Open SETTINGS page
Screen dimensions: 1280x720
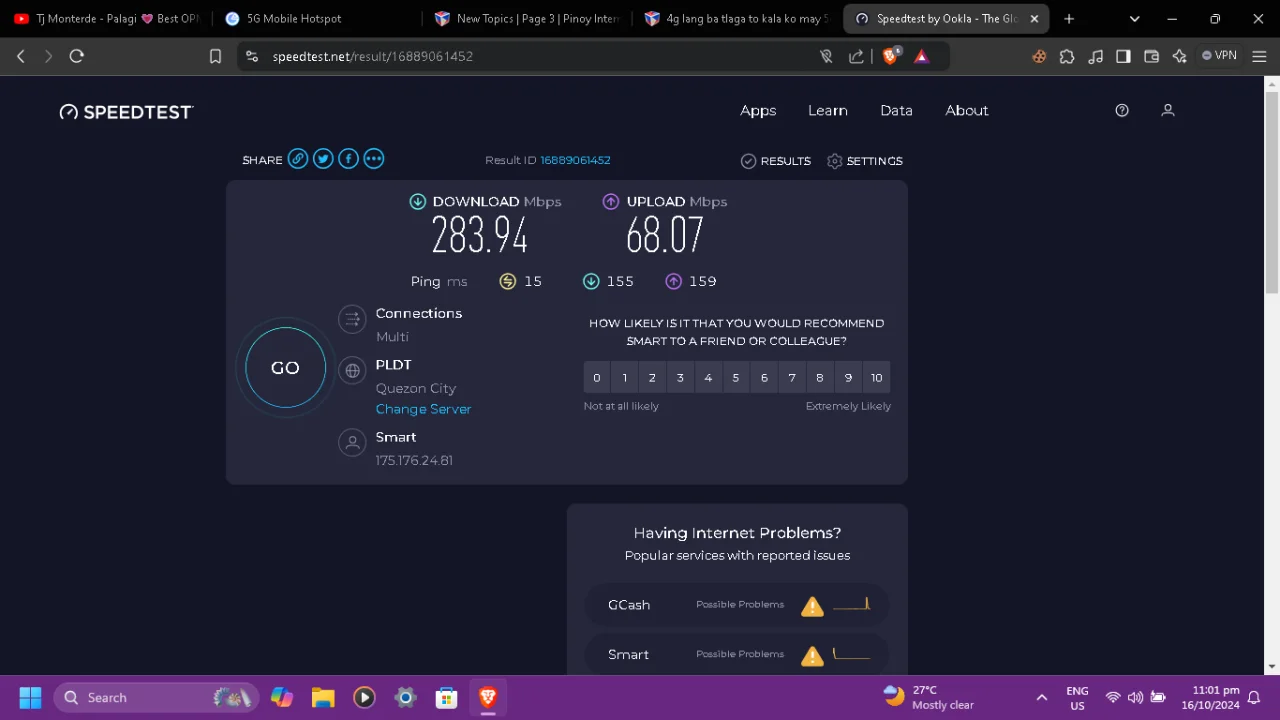coord(865,160)
